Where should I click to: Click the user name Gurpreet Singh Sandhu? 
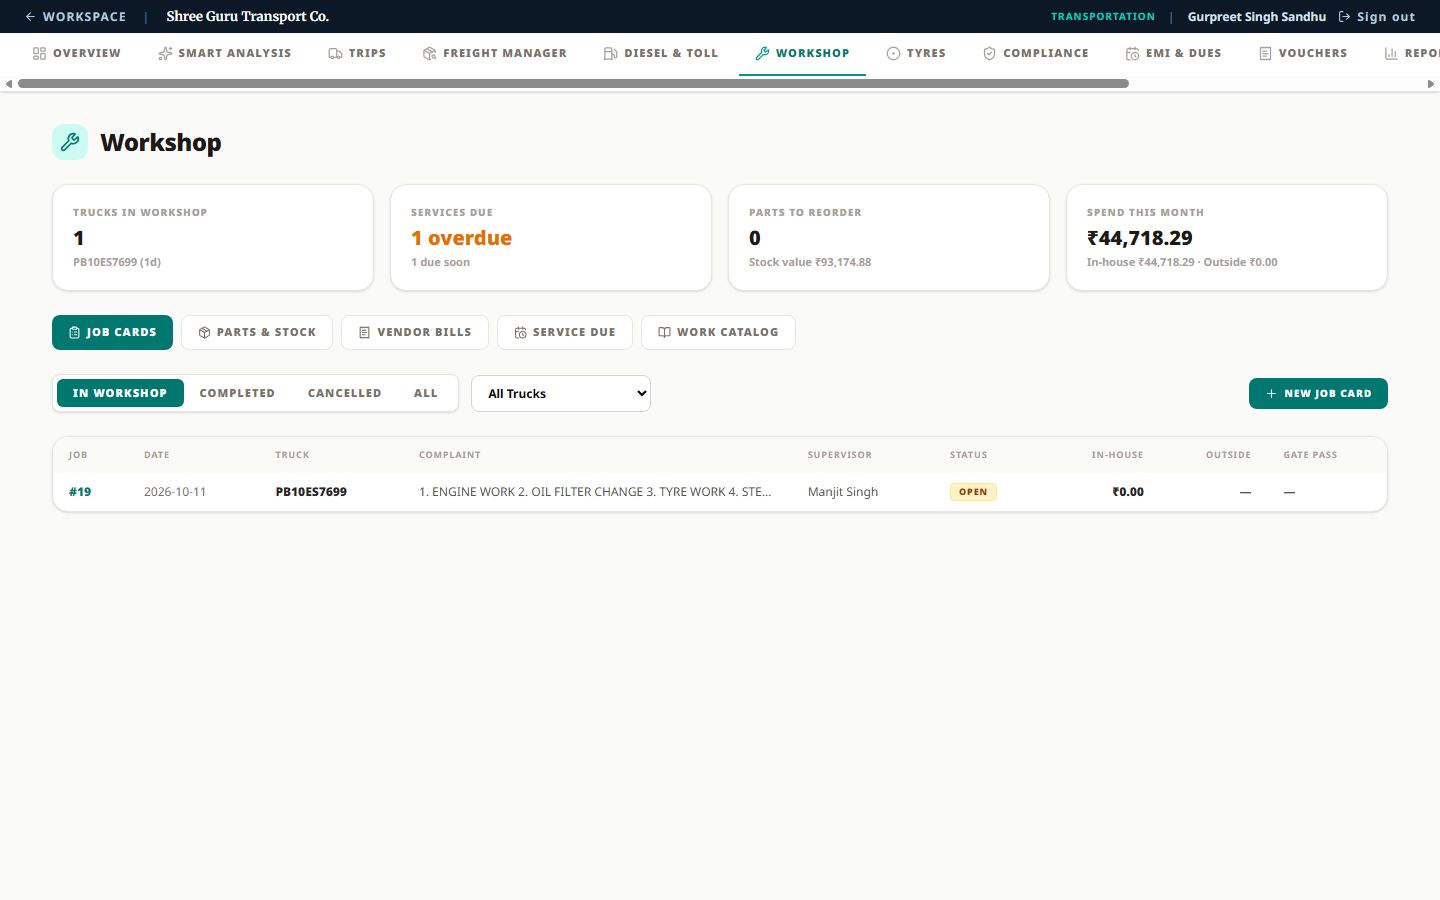click(x=1257, y=16)
